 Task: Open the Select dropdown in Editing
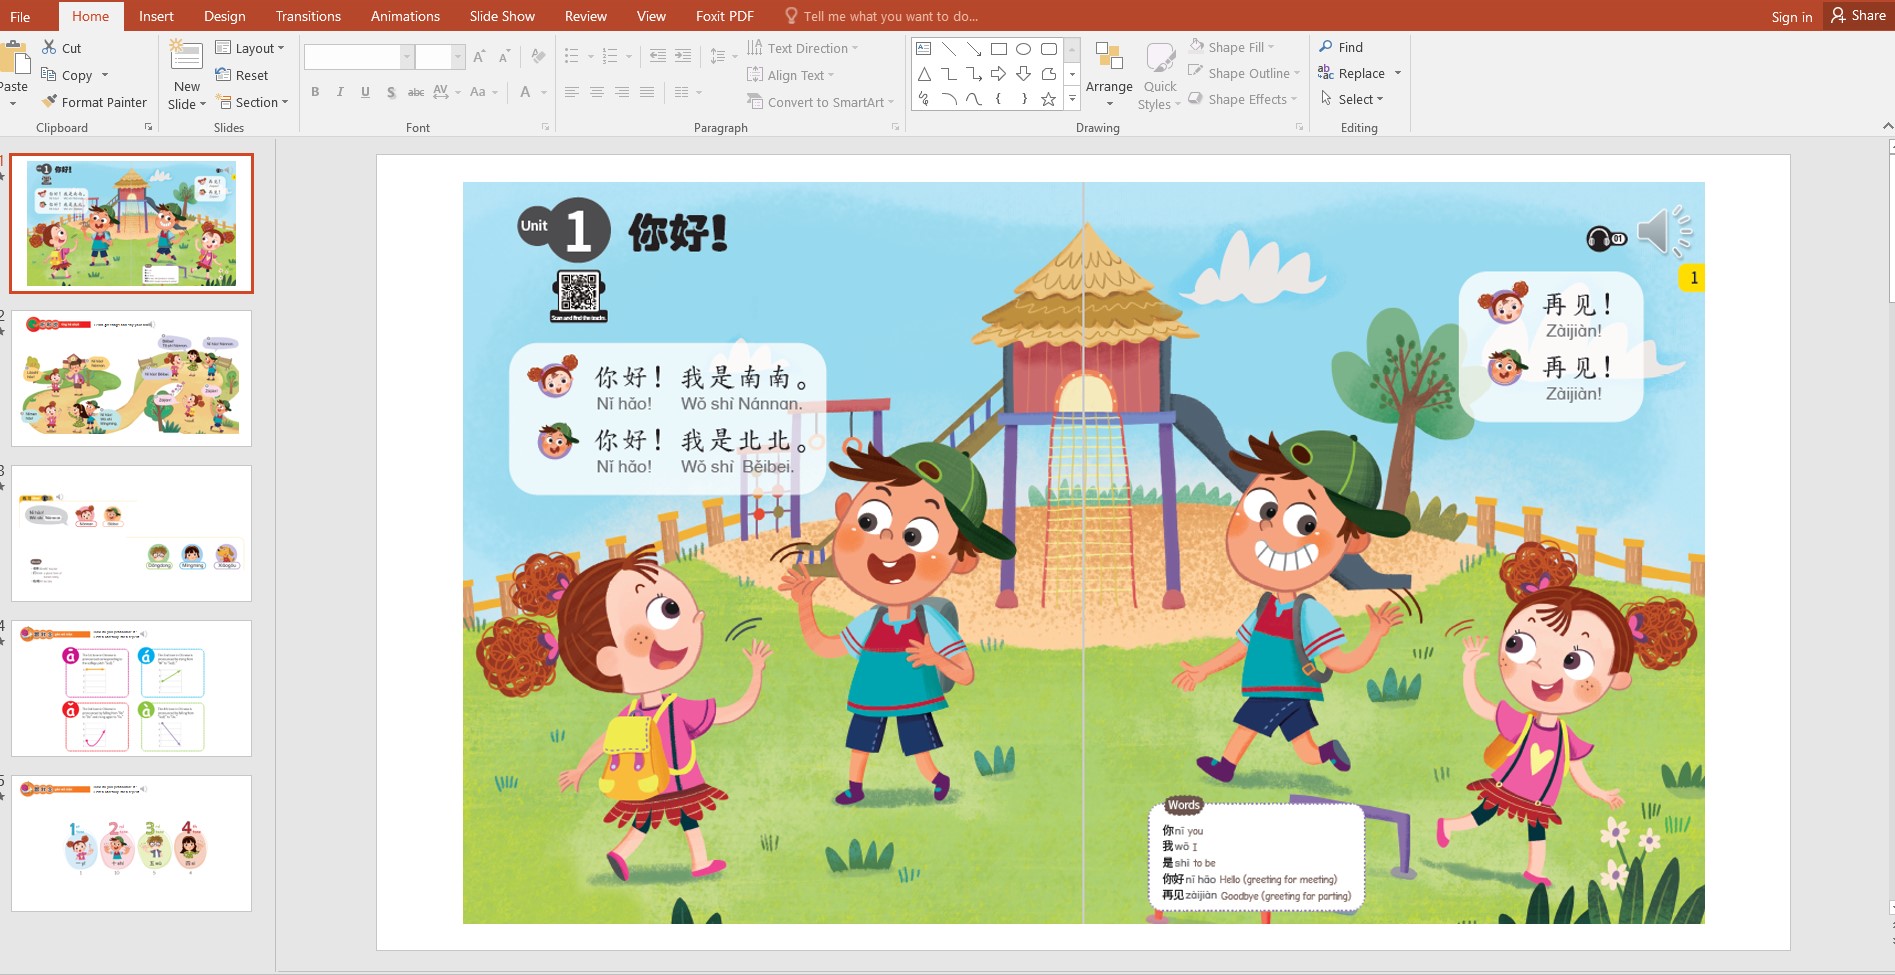point(1354,99)
